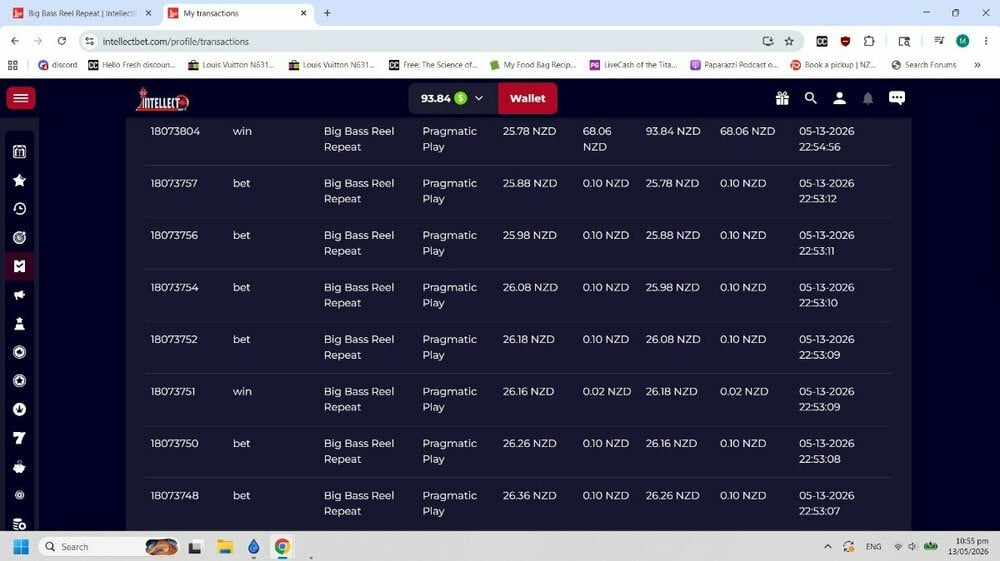The width and height of the screenshot is (1000, 561).
Task: Open the red hamburger menu
Action: [x=20, y=98]
